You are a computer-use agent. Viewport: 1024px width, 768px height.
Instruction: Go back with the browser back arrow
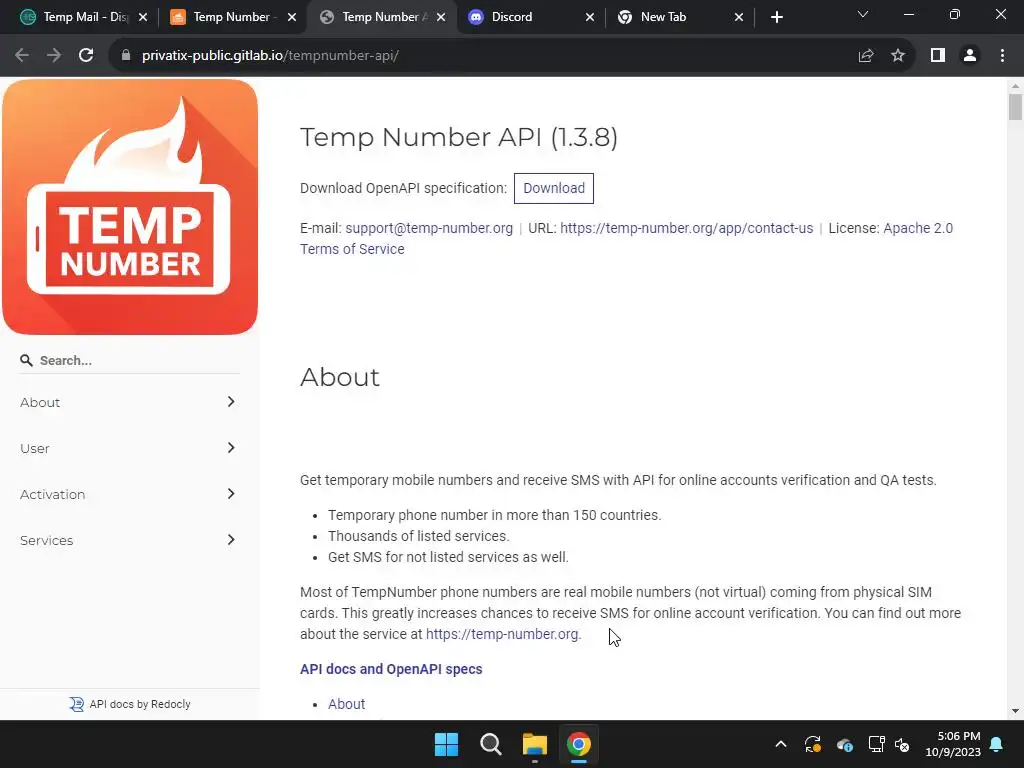point(22,56)
